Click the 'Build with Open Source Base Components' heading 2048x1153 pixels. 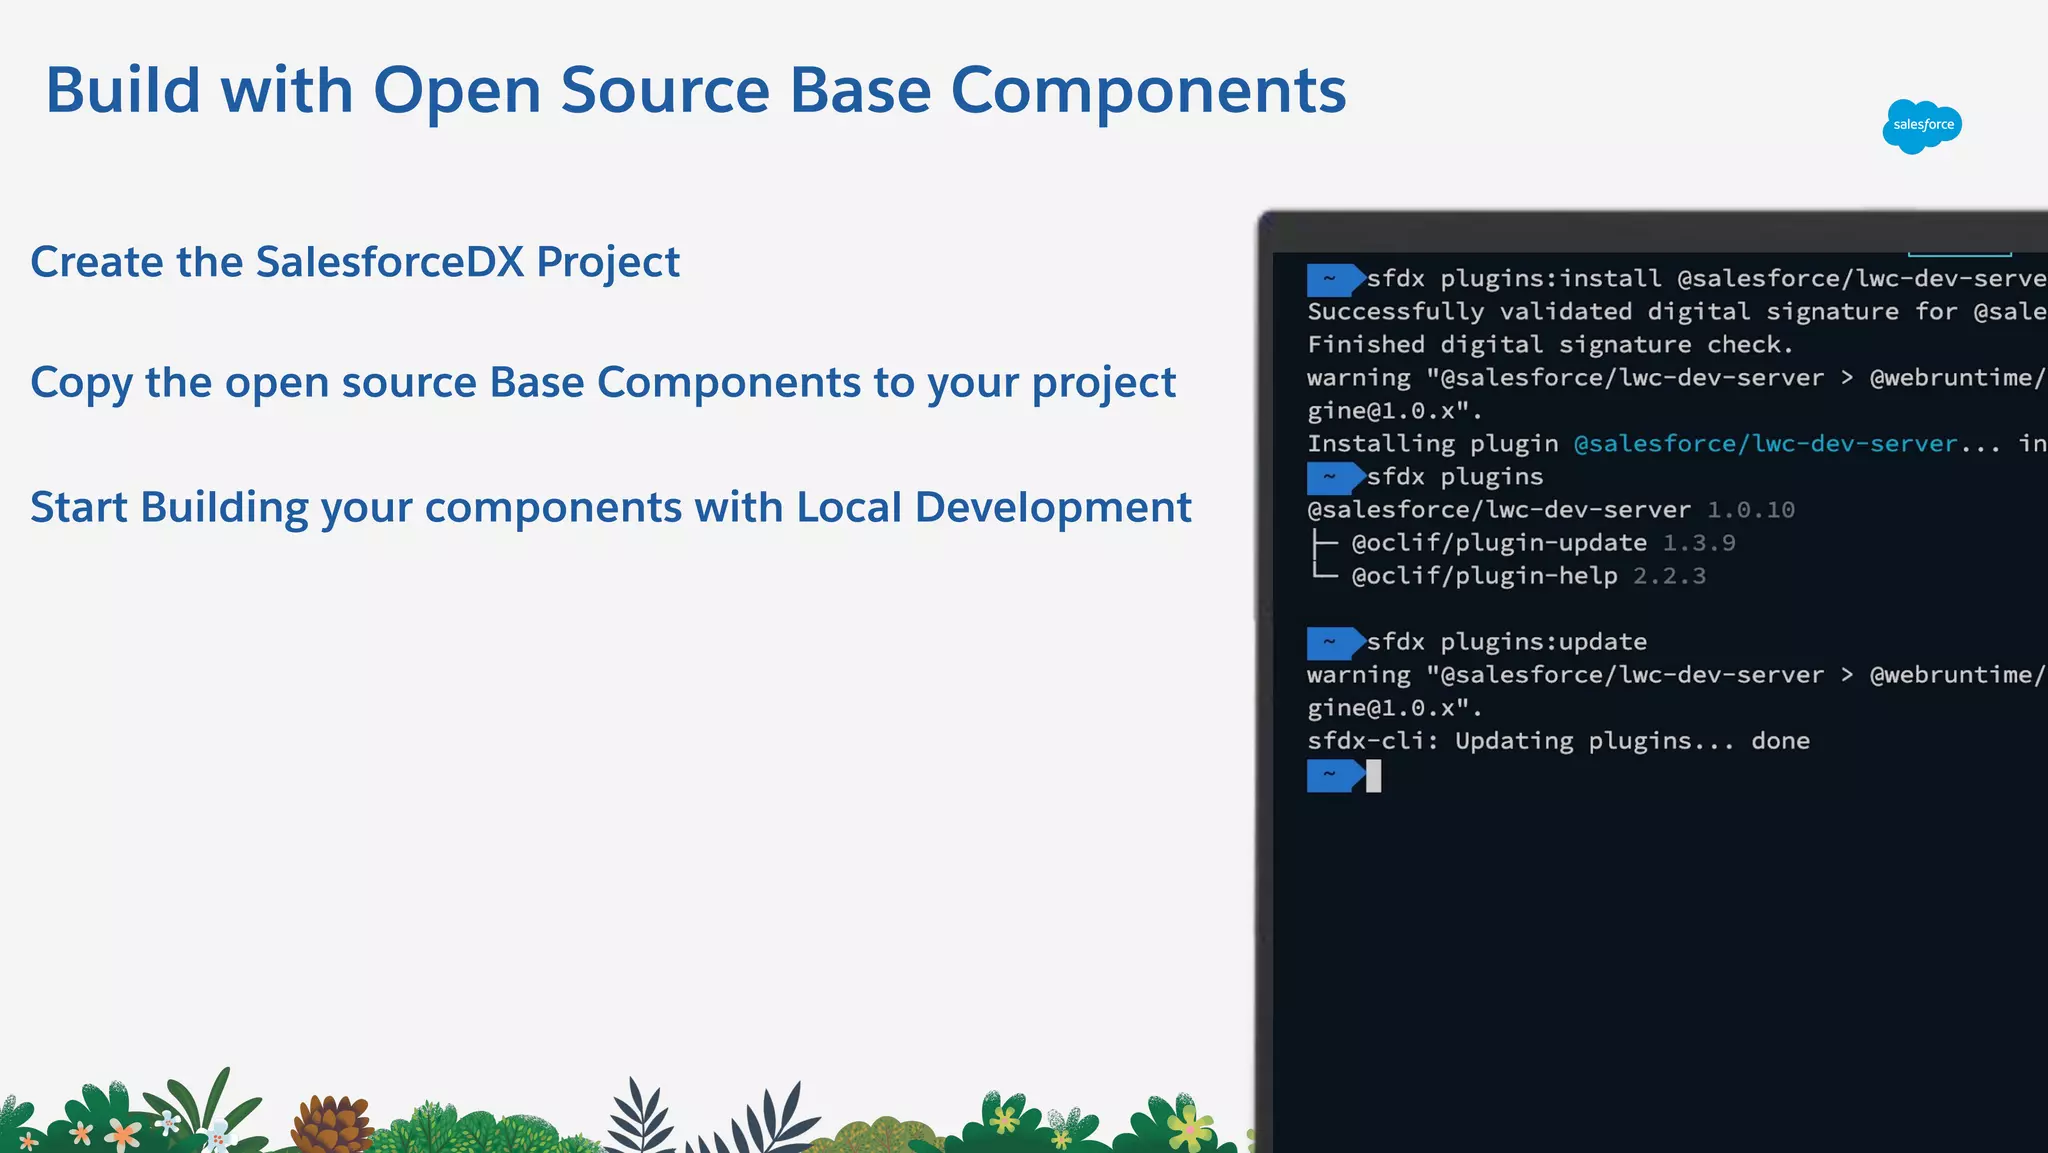click(695, 90)
